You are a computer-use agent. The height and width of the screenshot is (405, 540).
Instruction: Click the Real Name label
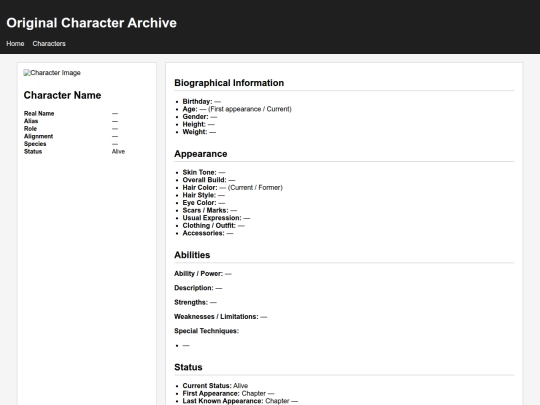pyautogui.click(x=39, y=113)
